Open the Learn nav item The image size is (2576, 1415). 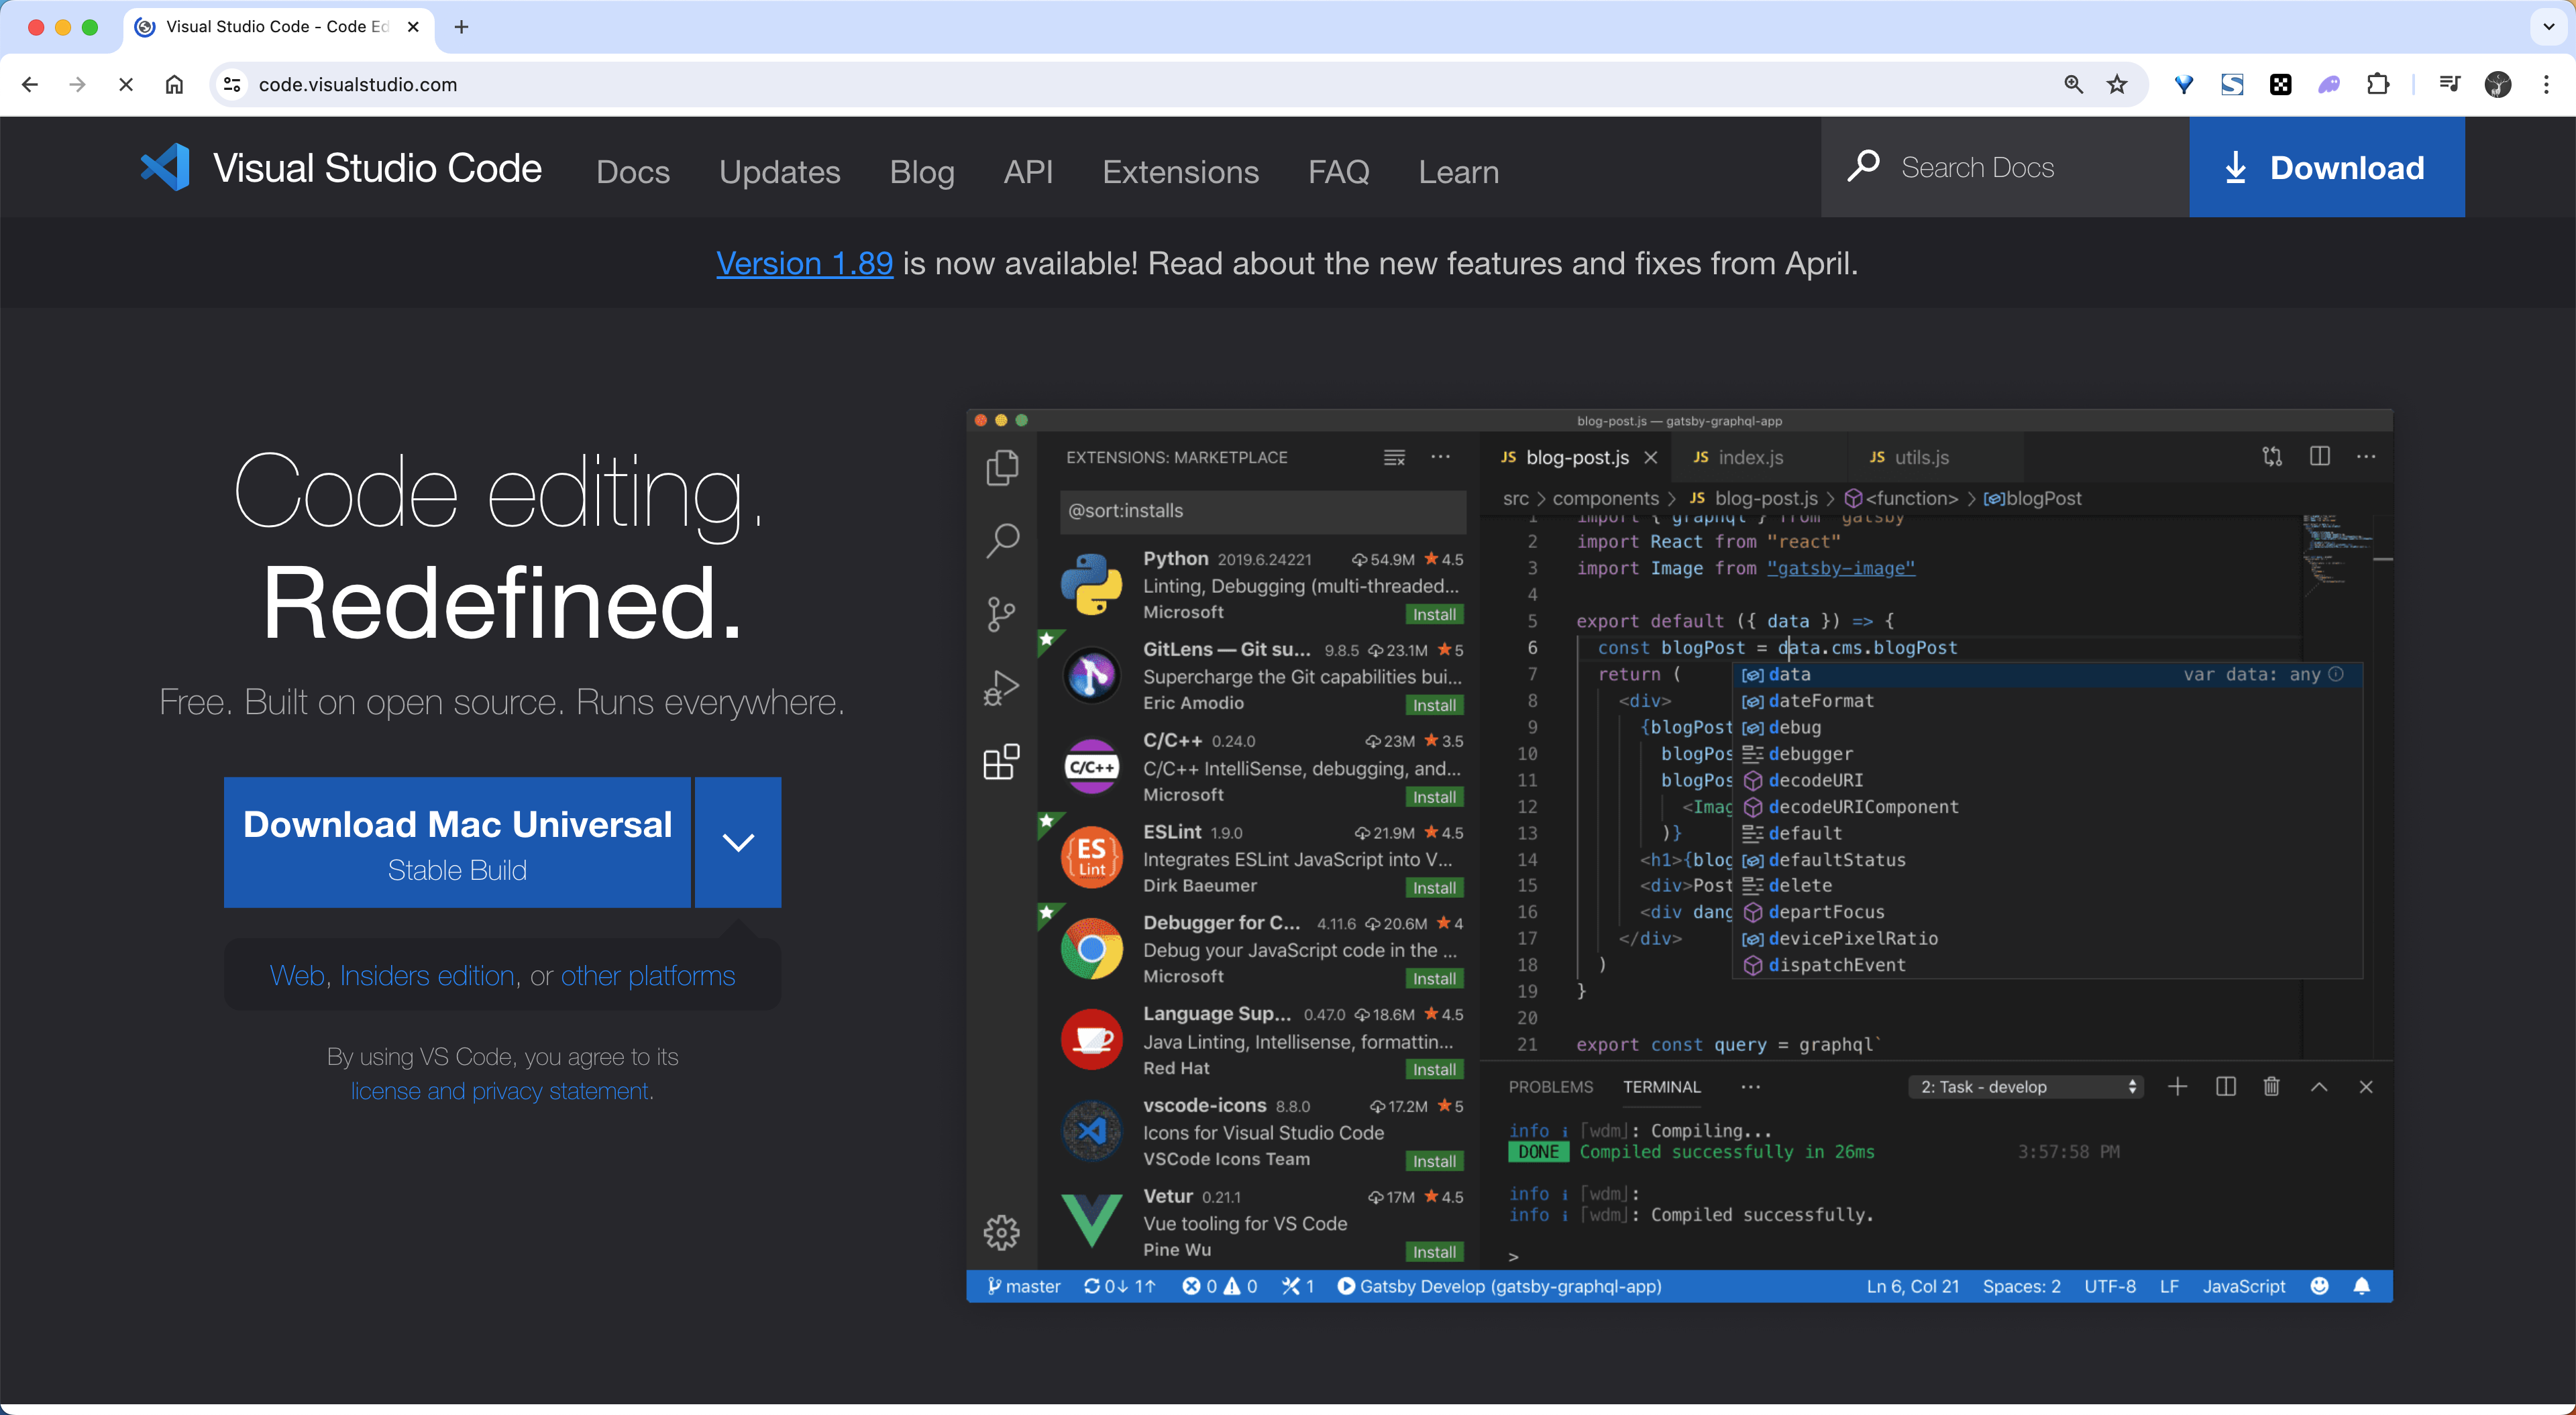click(1458, 172)
